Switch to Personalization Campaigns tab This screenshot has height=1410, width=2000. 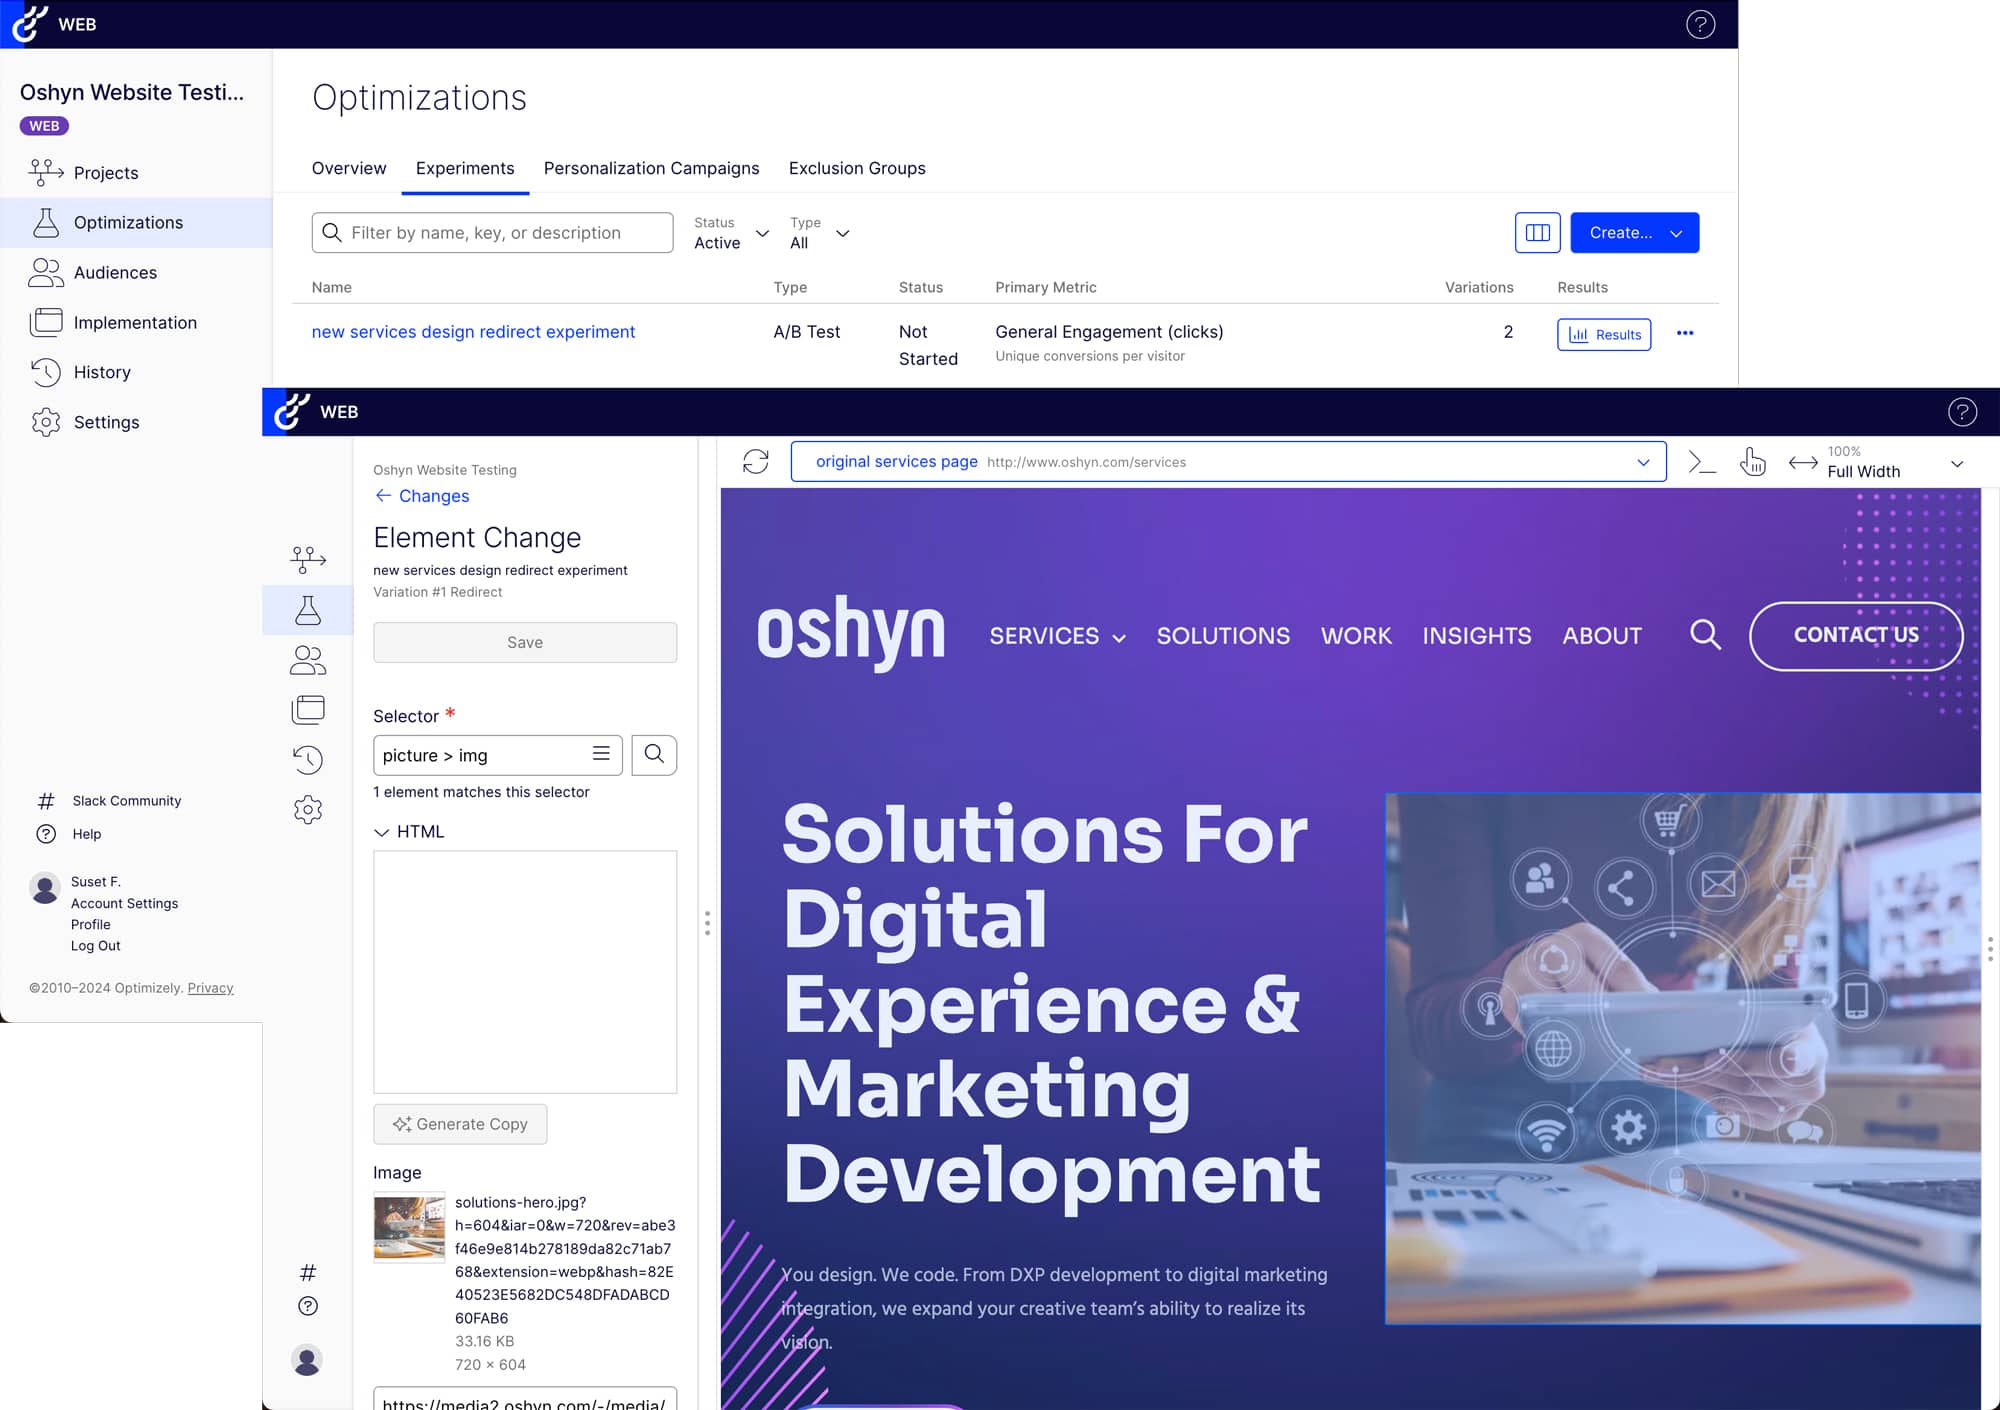pos(651,168)
